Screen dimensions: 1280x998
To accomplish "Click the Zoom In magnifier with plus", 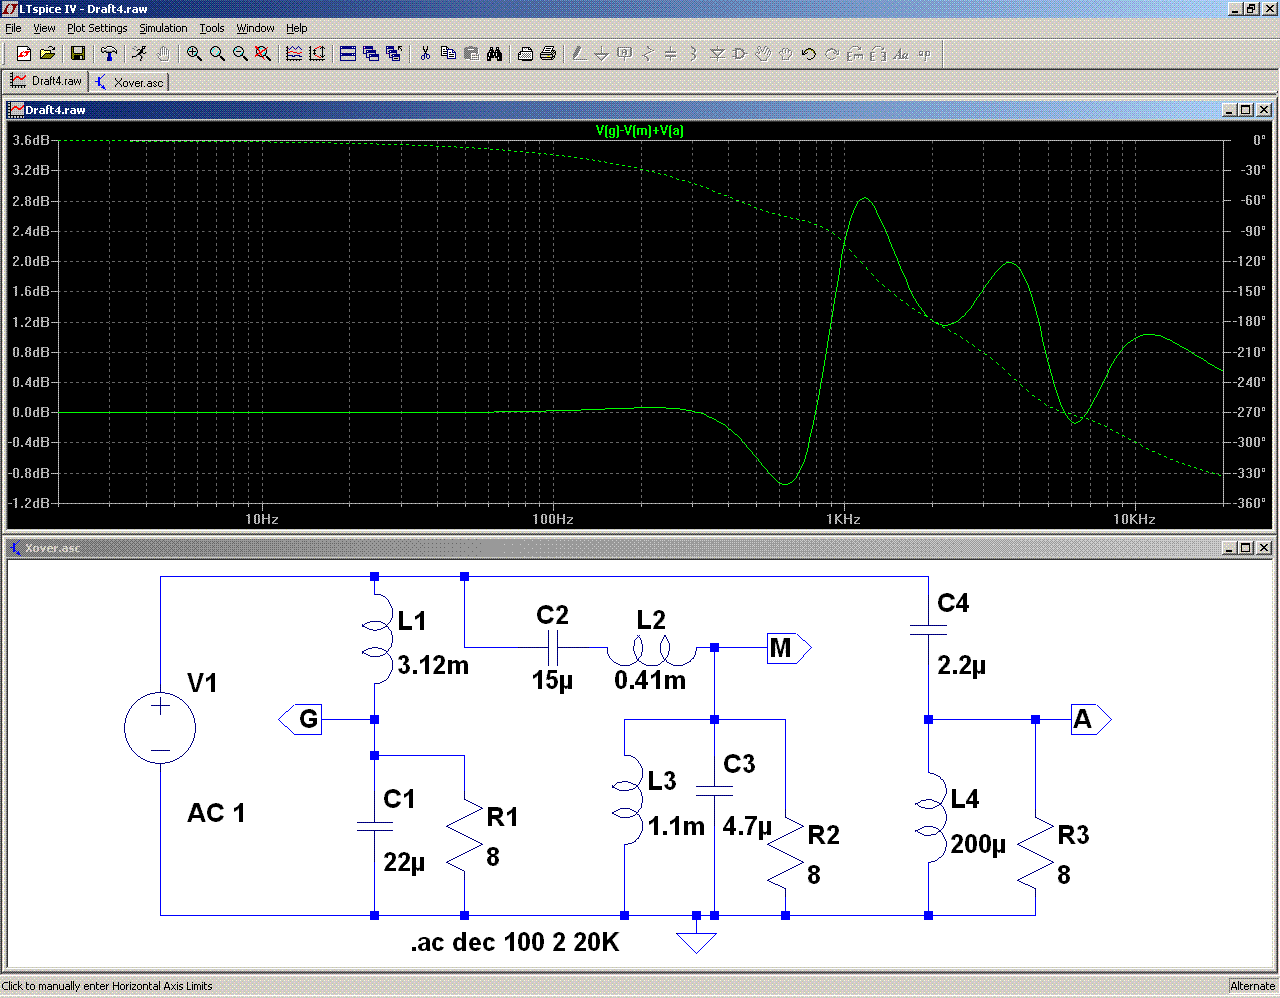I will pos(194,54).
